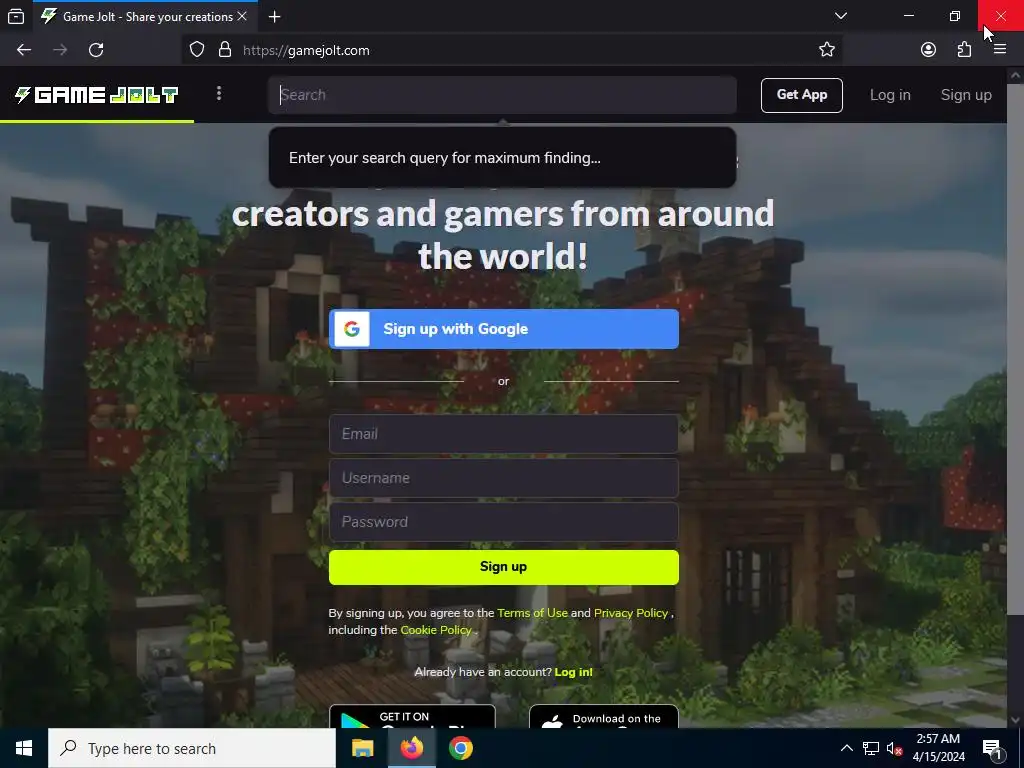Restore down the Firefox window
The width and height of the screenshot is (1024, 768).
[955, 16]
